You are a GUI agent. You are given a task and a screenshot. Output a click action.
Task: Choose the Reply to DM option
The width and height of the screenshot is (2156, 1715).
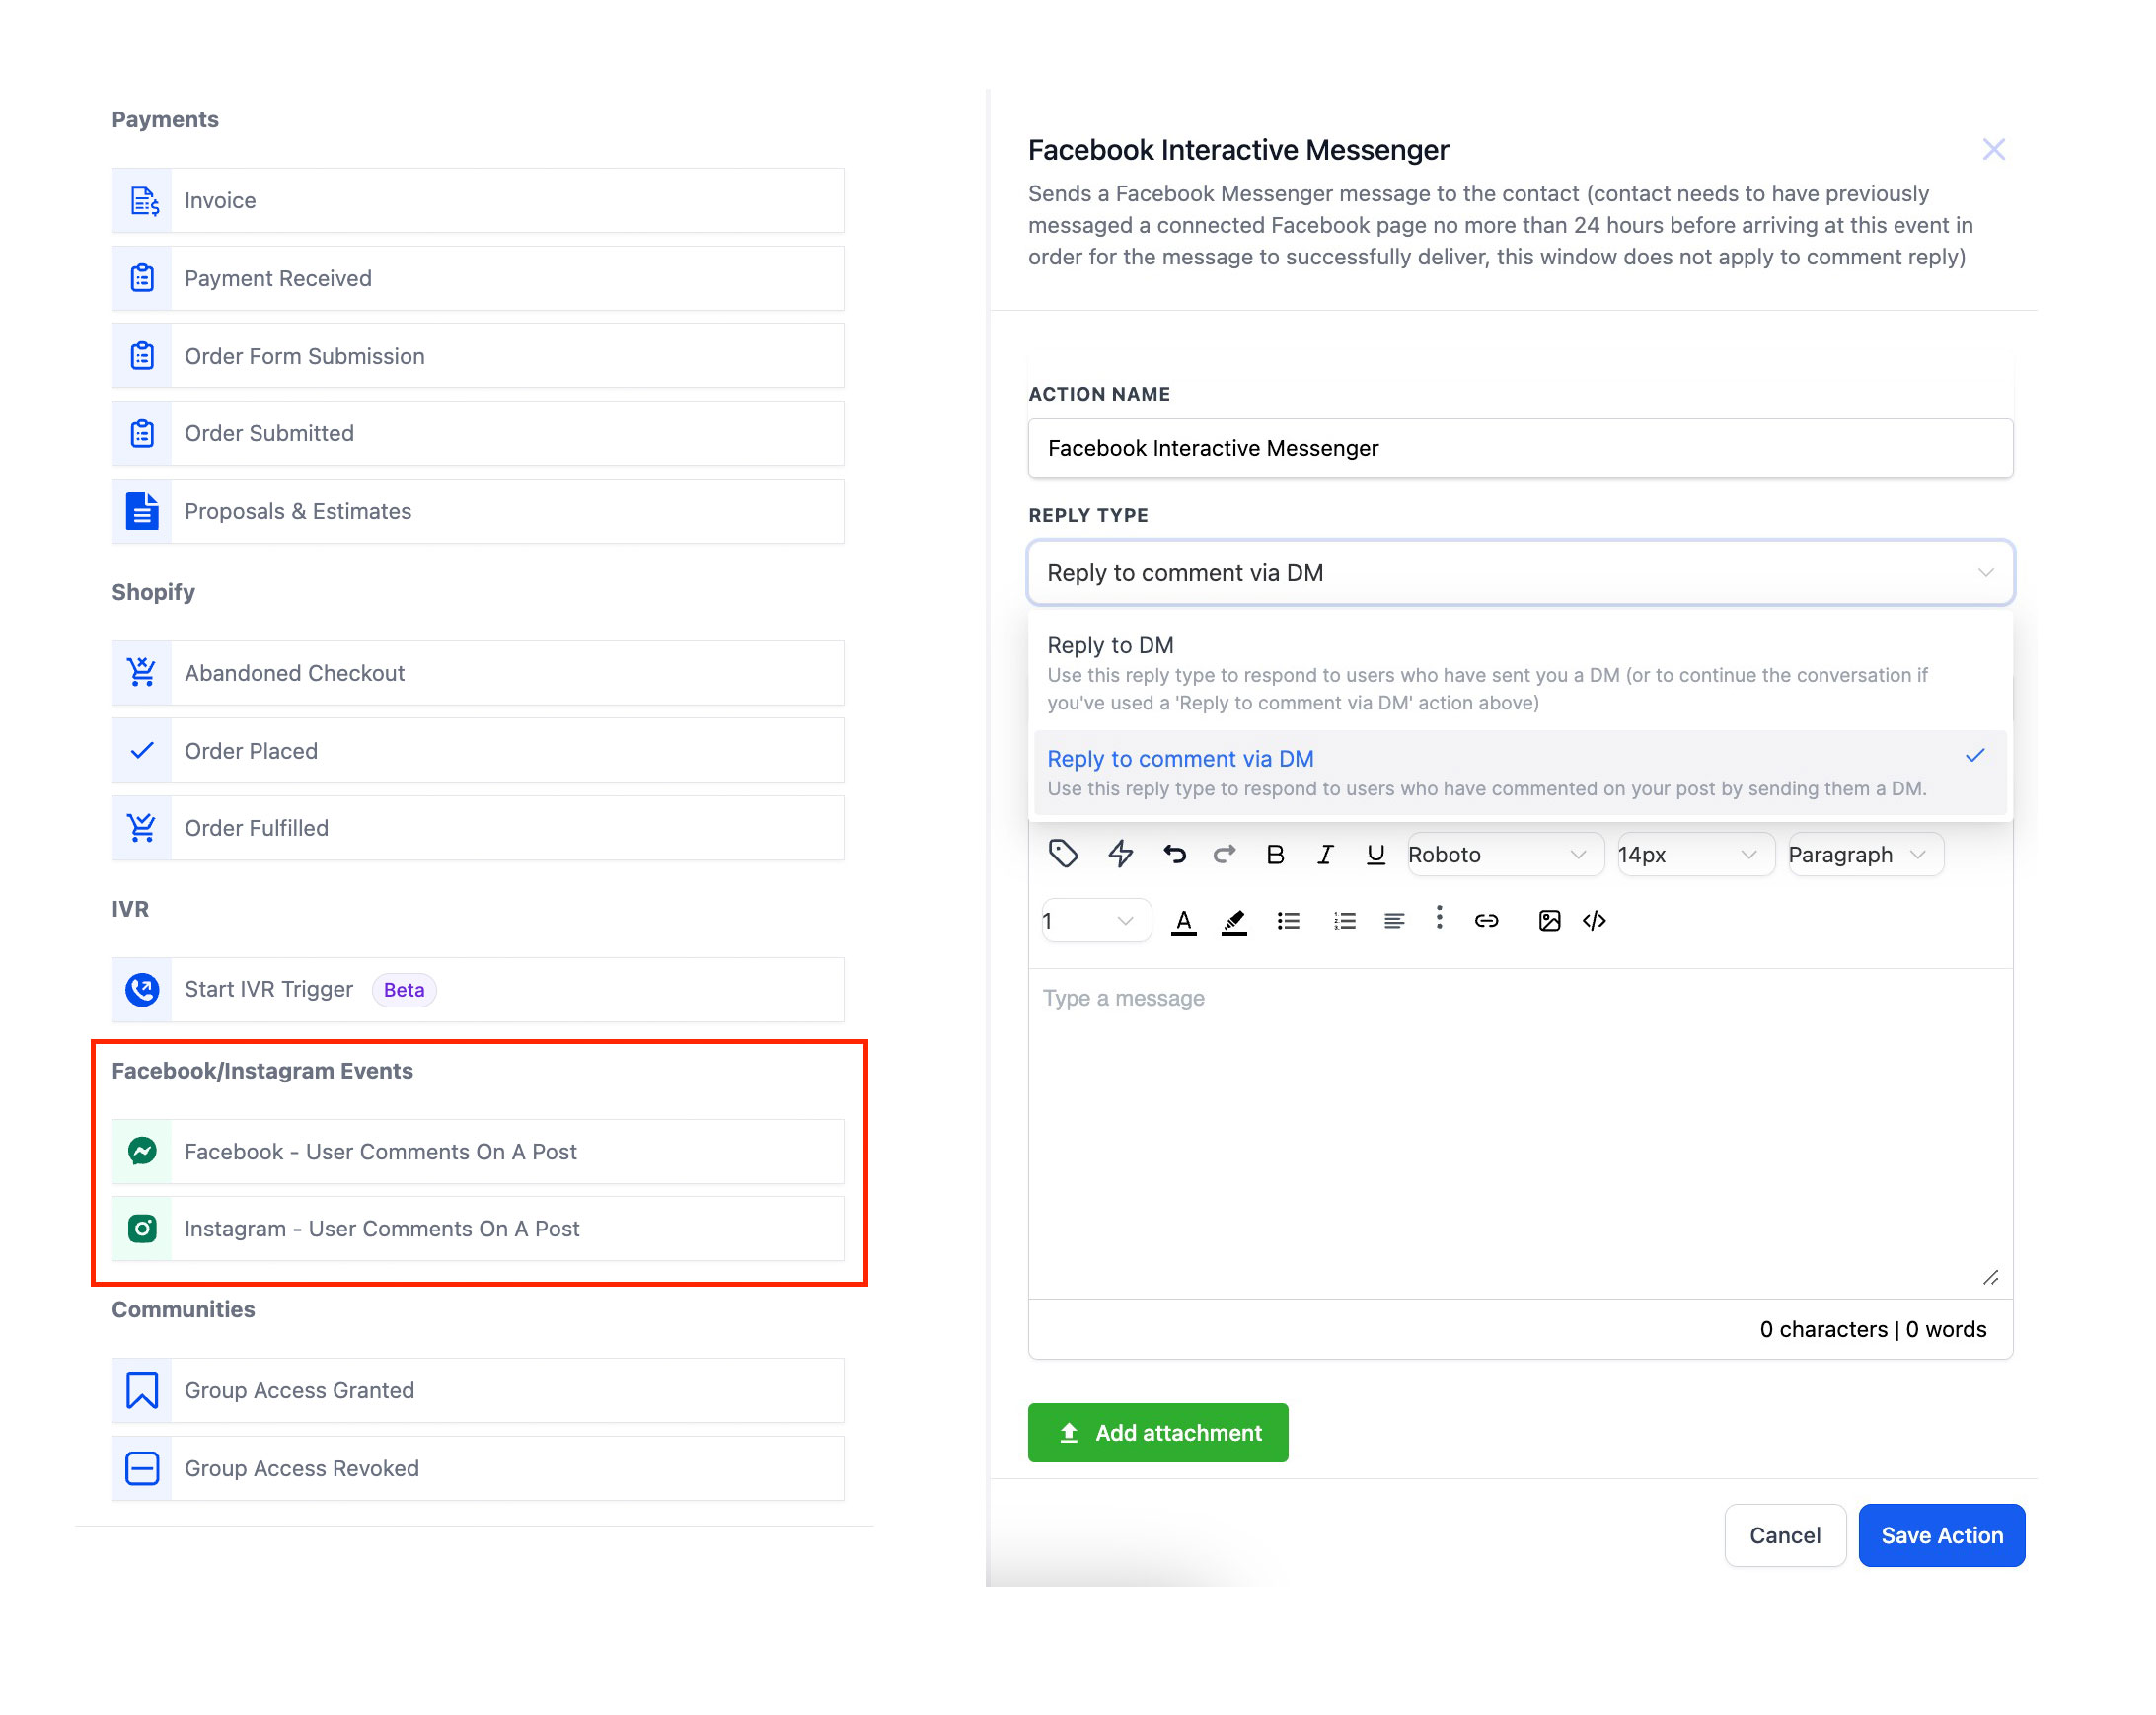click(x=1520, y=672)
